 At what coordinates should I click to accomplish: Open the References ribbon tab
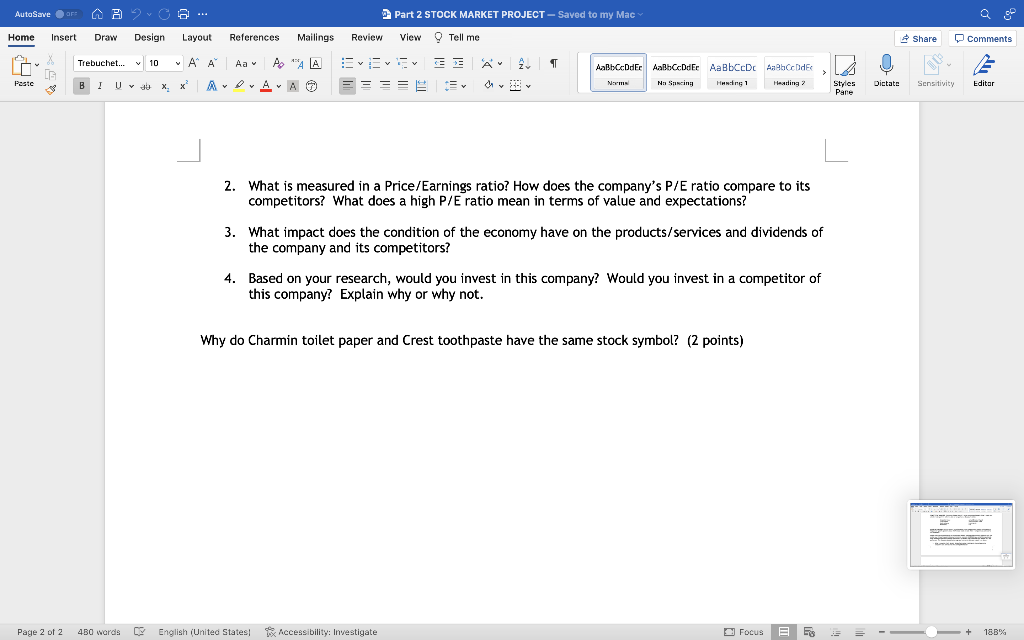point(254,37)
